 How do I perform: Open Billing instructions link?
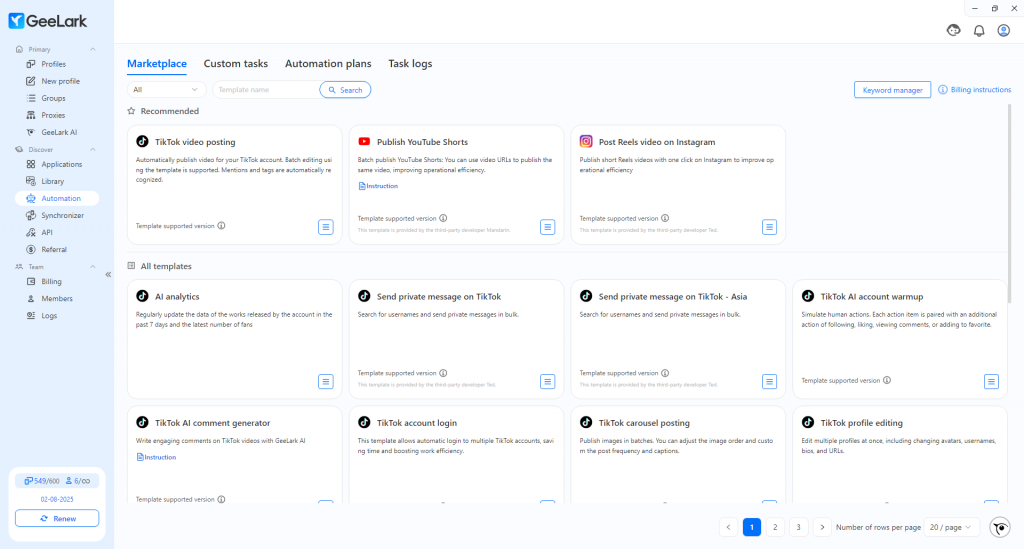click(x=974, y=89)
